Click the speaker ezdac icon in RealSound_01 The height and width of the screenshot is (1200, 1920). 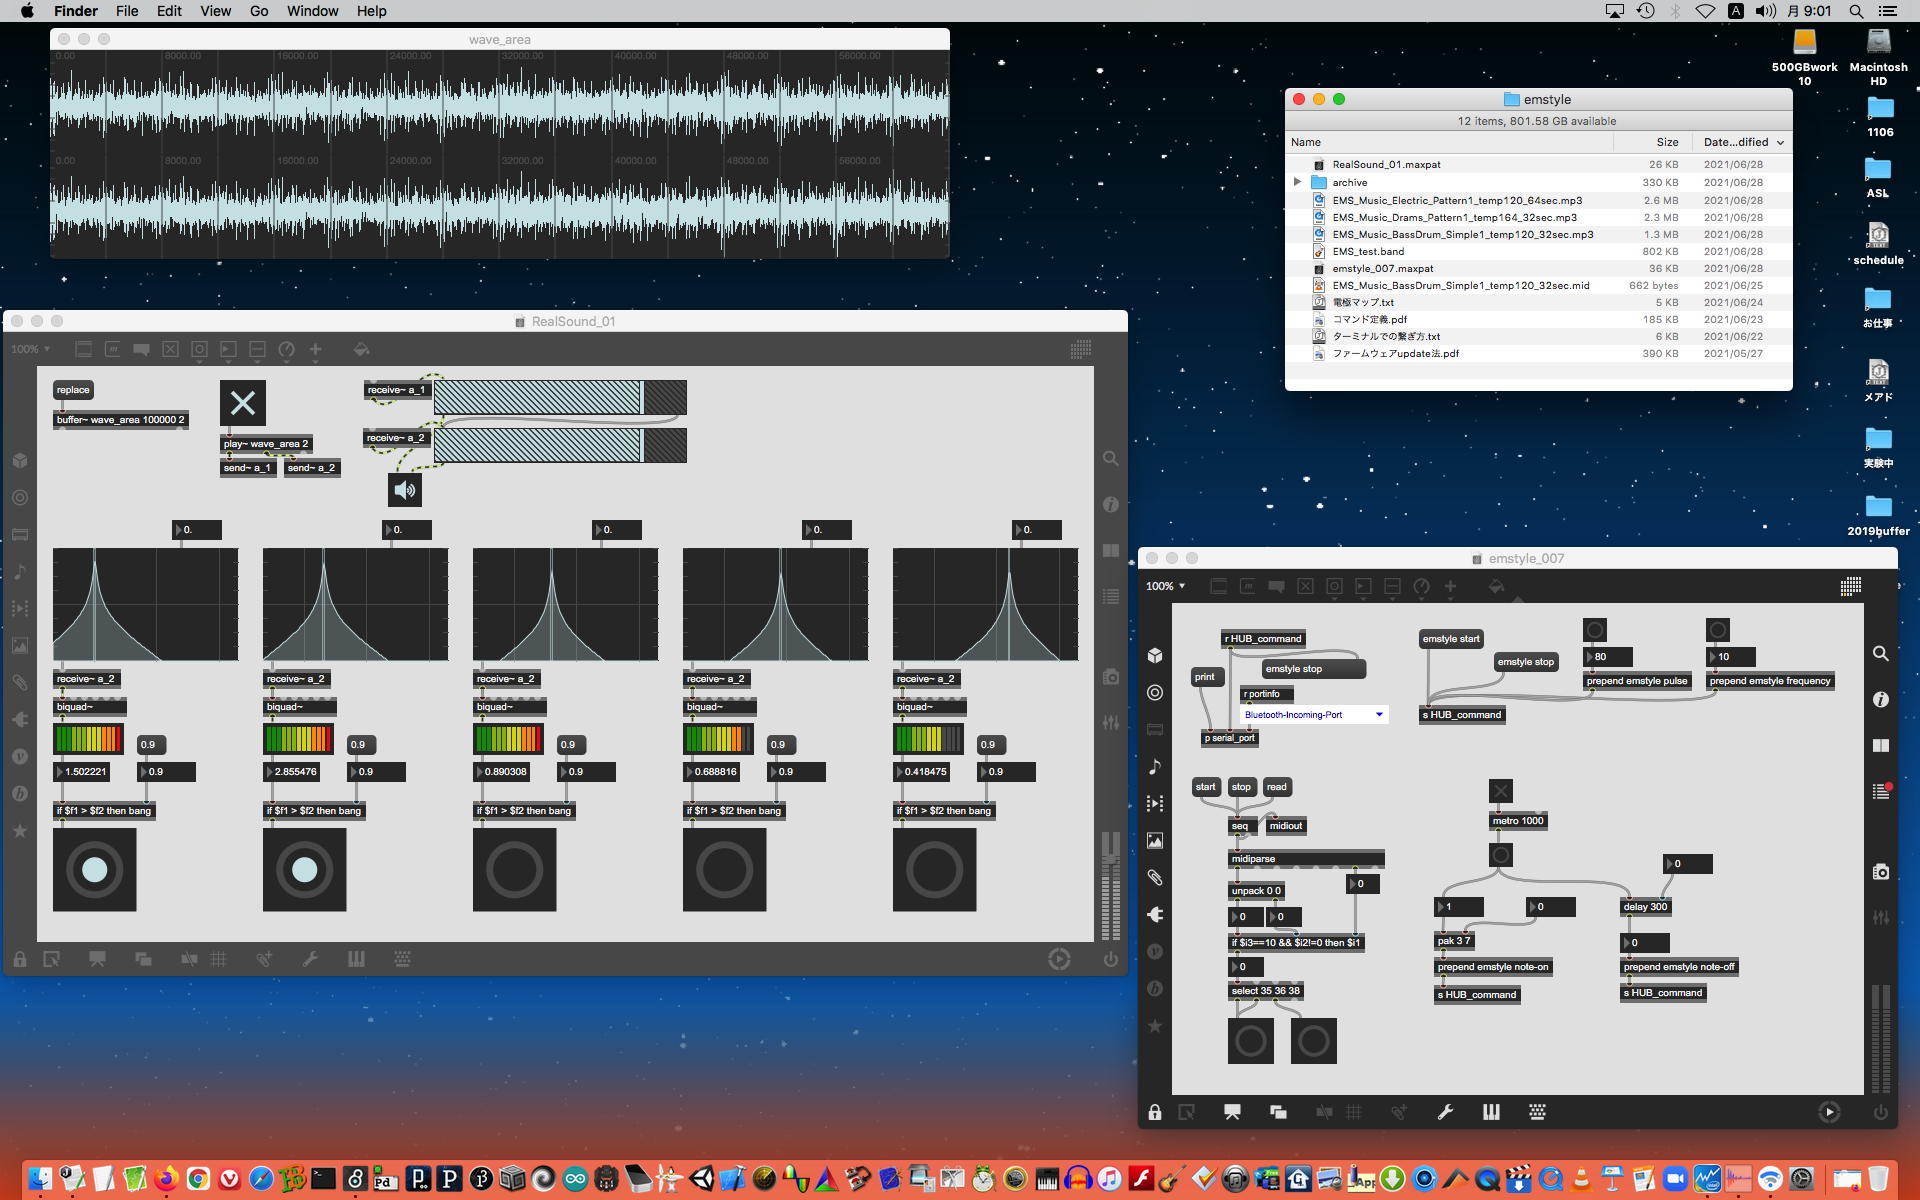(x=405, y=490)
